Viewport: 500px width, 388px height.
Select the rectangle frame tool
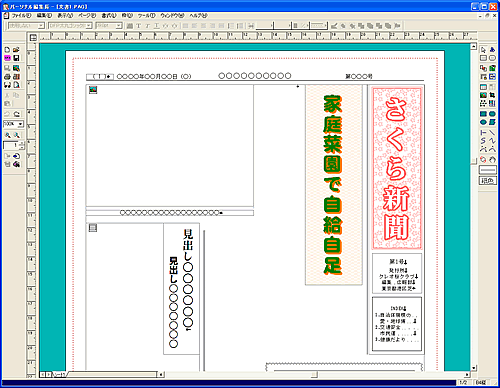point(484,58)
